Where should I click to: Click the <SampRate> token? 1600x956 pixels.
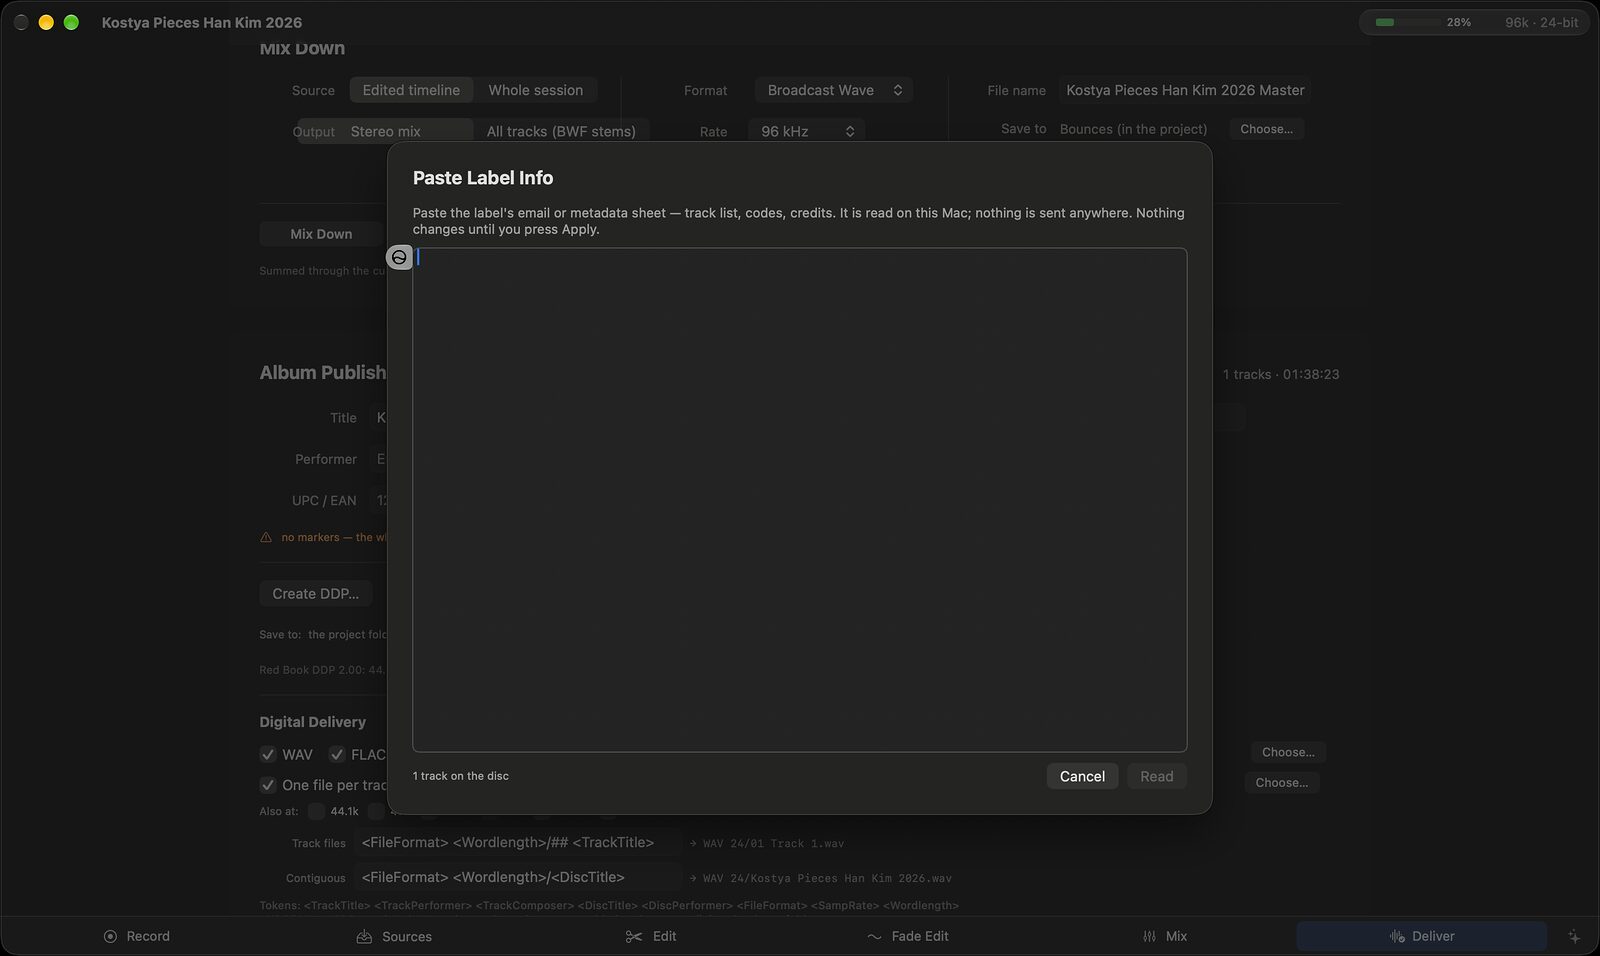click(845, 906)
